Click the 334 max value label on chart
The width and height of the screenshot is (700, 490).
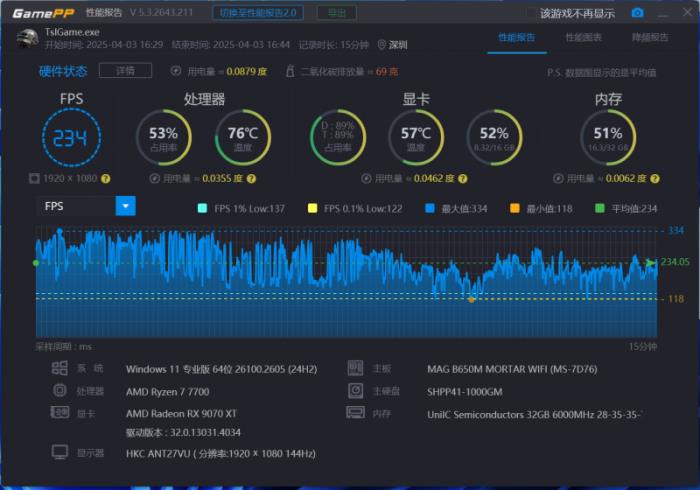(675, 230)
